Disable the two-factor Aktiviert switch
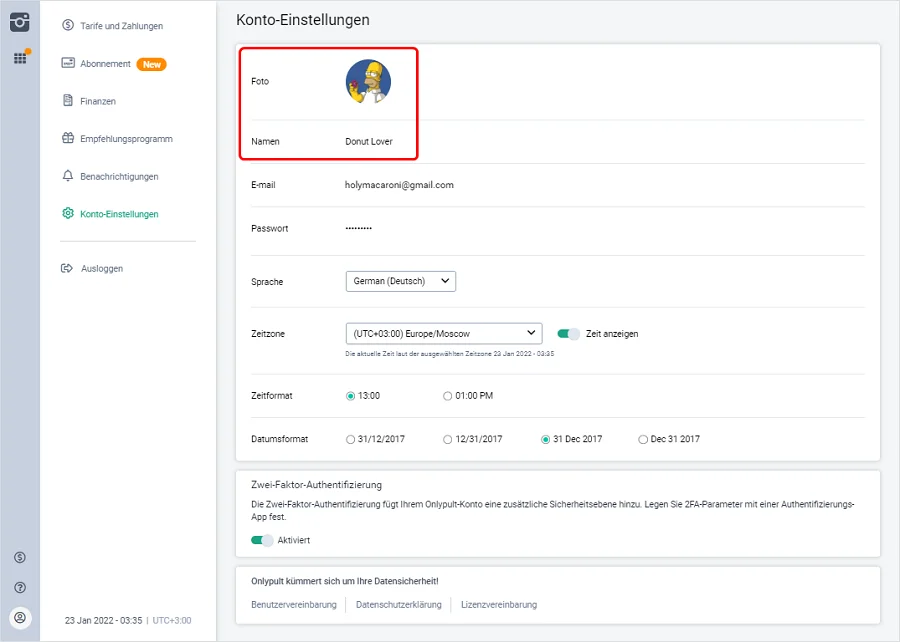 point(262,540)
